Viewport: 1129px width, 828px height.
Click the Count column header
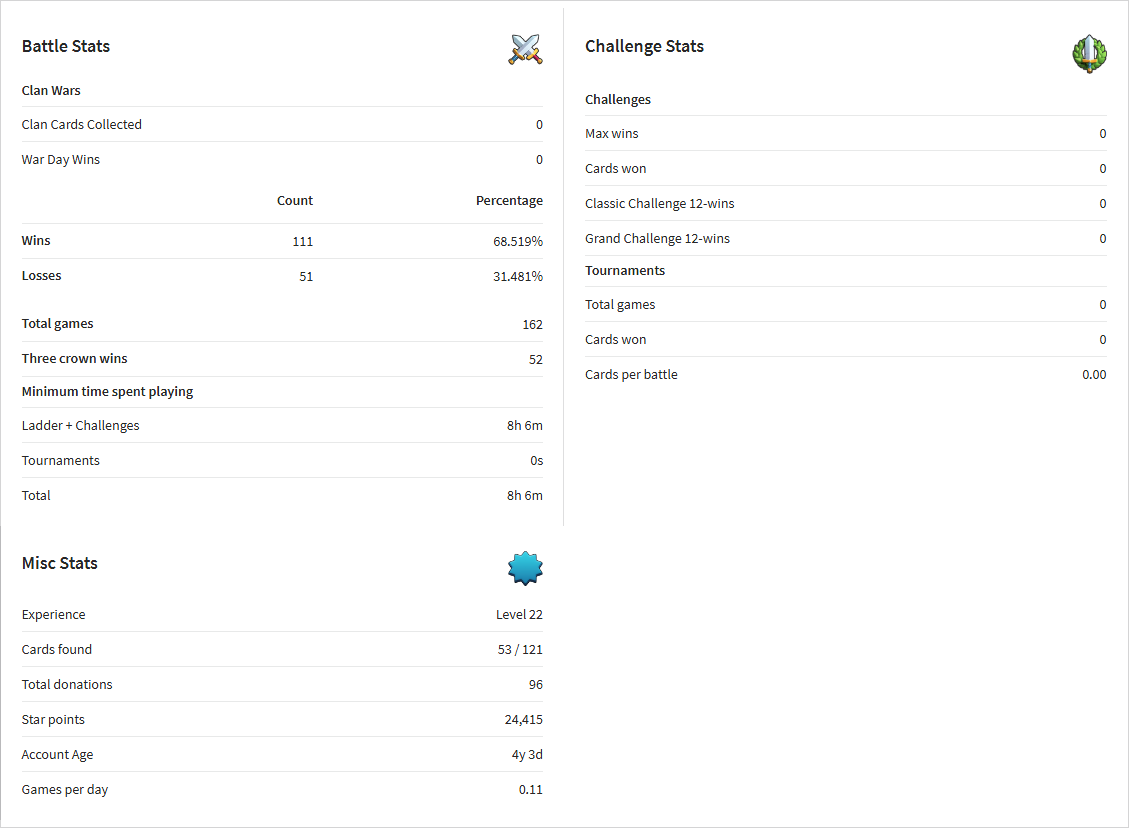pos(294,200)
